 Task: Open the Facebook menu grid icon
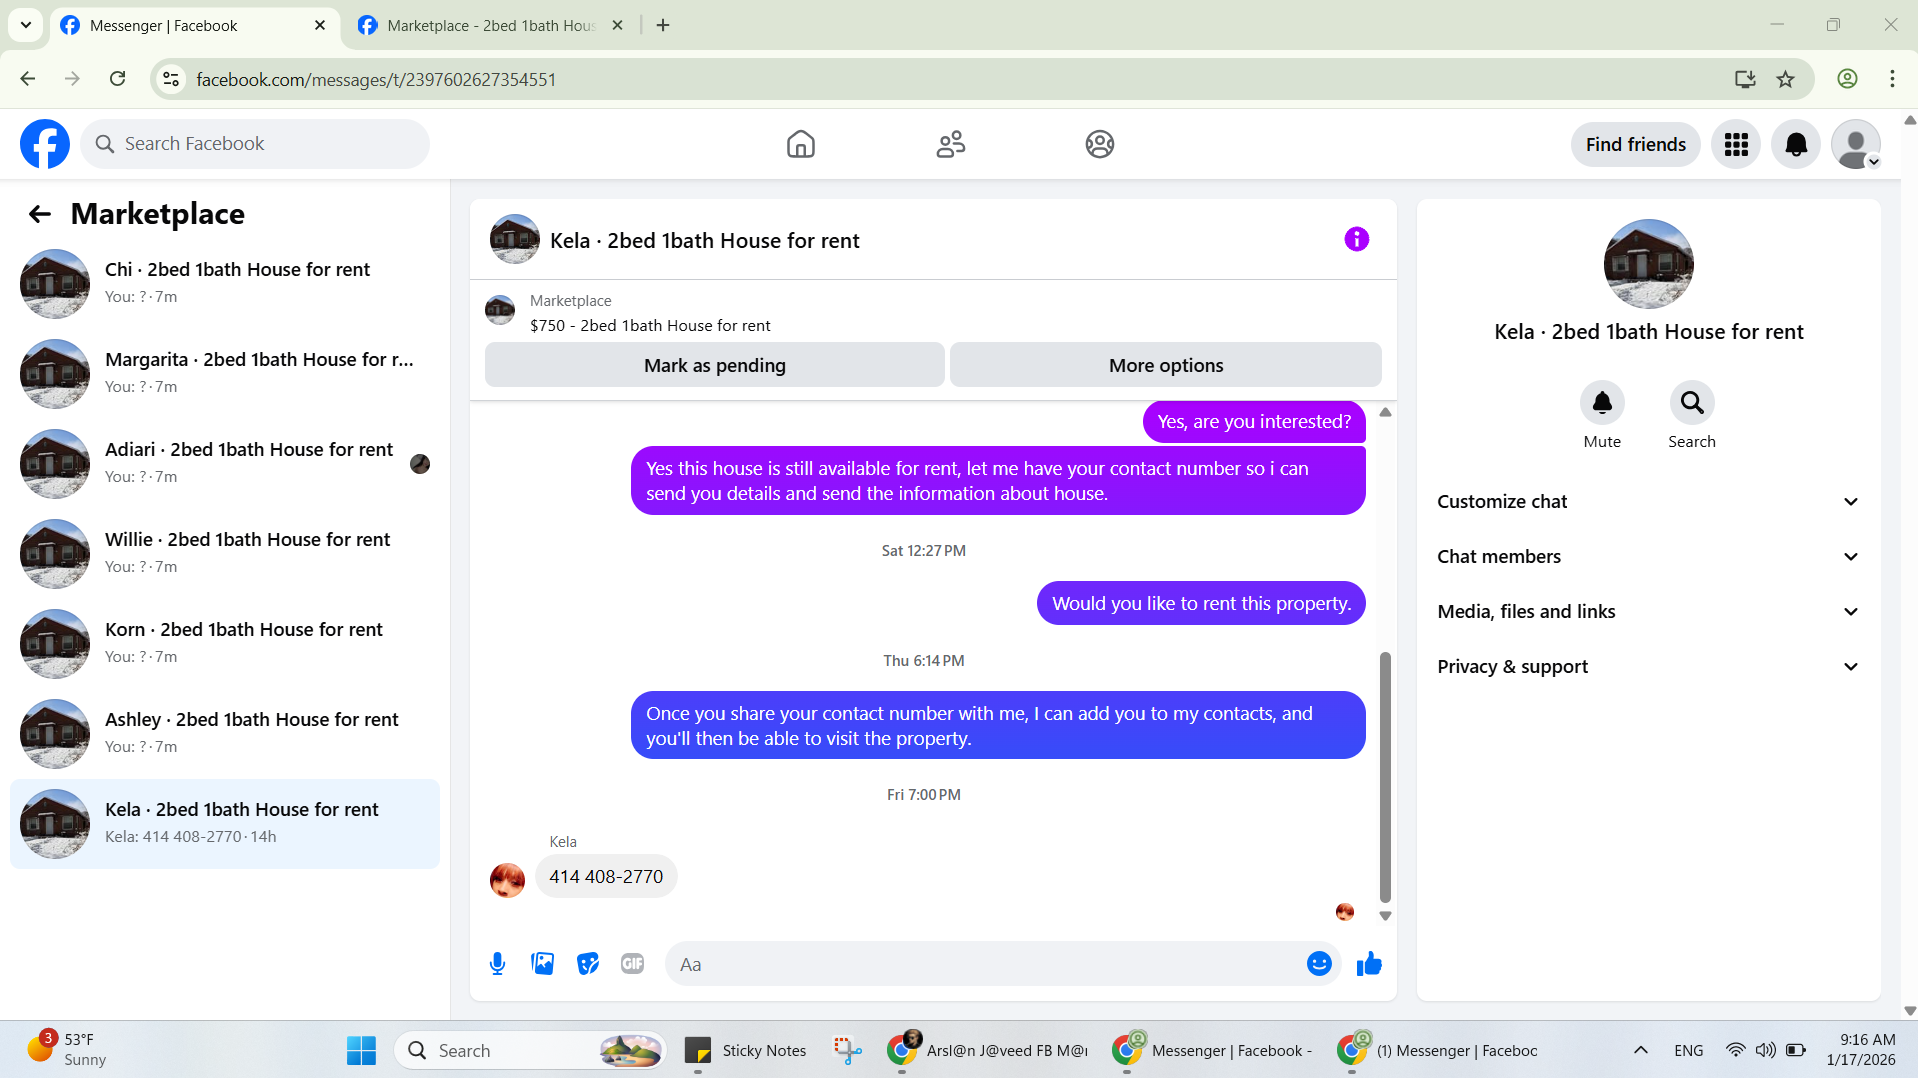coord(1736,144)
